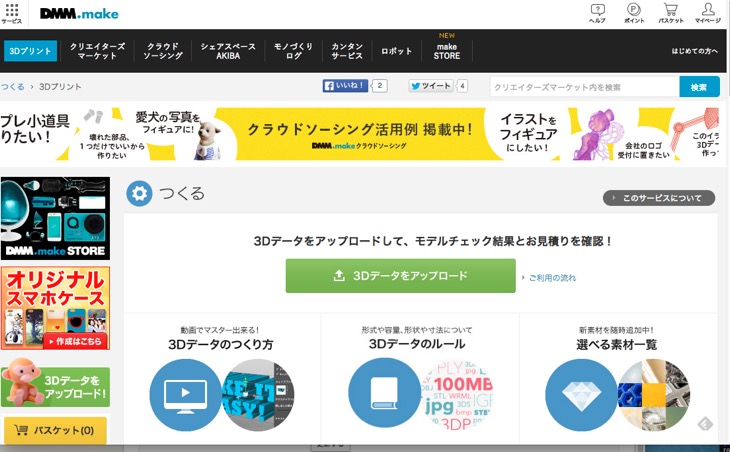
Task: Click the help icon in header
Action: click(597, 12)
